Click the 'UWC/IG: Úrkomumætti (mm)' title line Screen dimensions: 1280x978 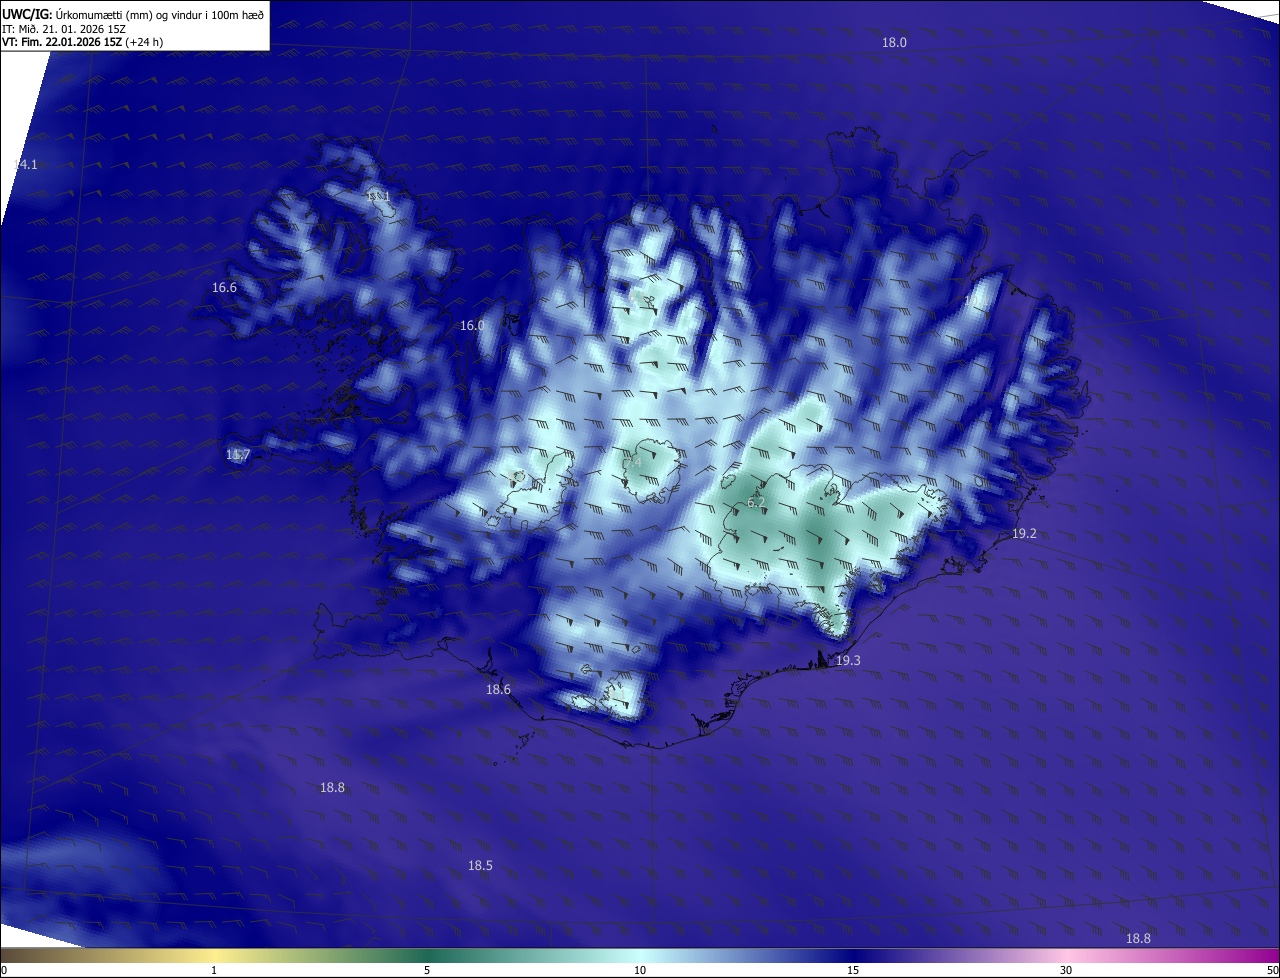click(133, 13)
